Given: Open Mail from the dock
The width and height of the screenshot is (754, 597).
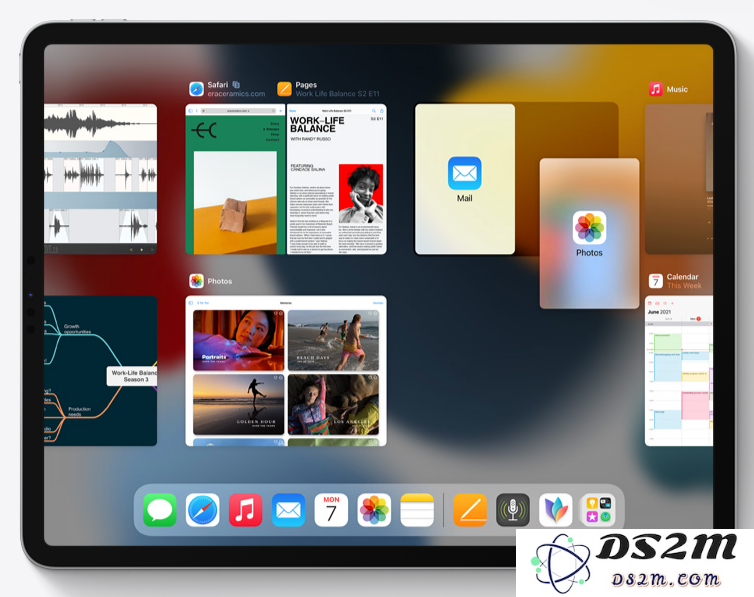Looking at the screenshot, I should (x=288, y=510).
